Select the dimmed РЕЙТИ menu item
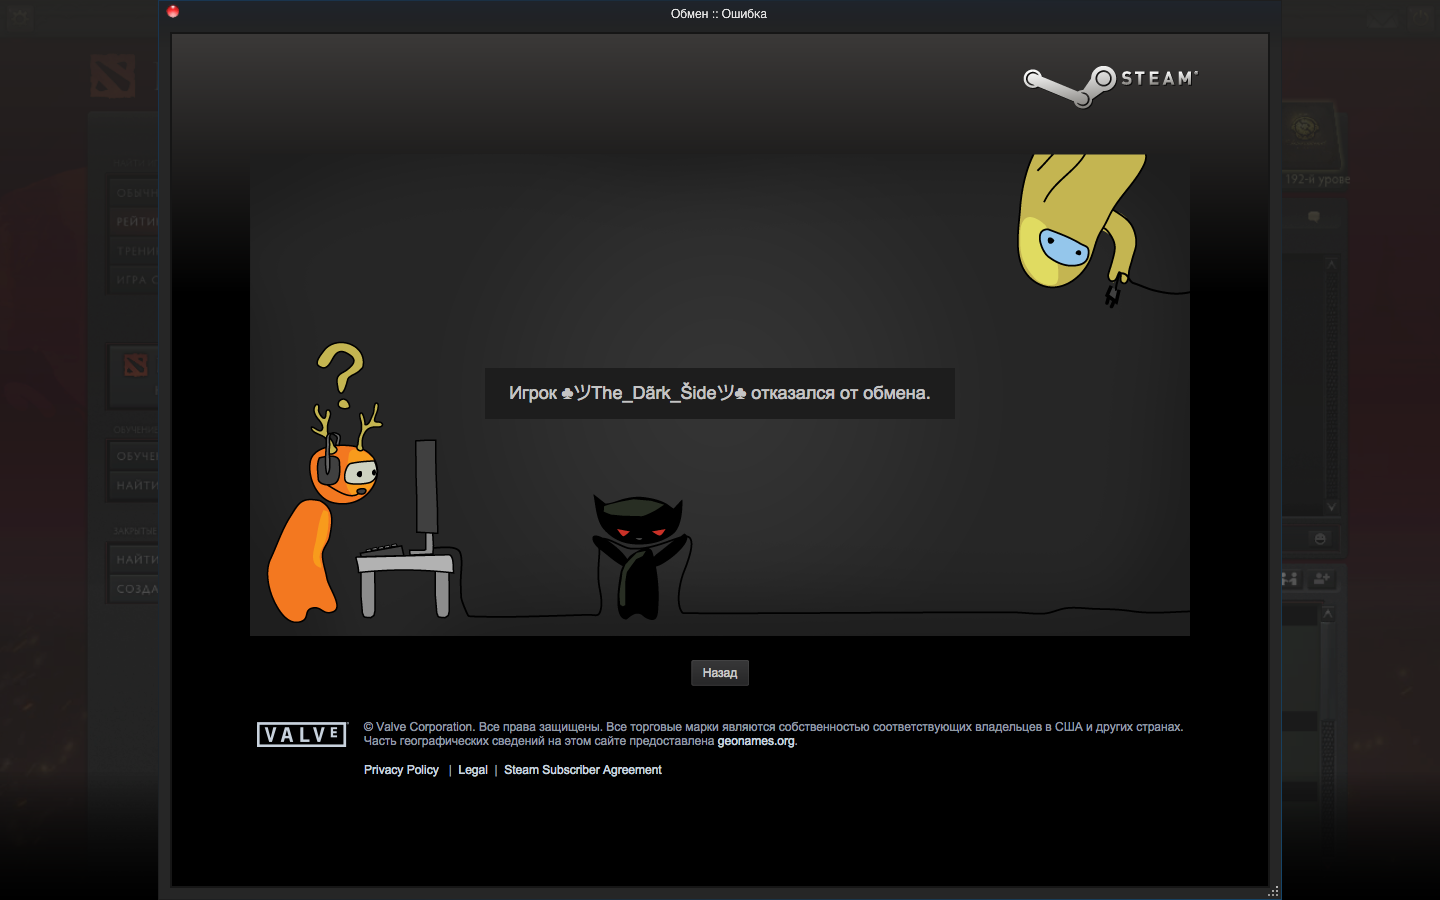The image size is (1440, 900). point(134,222)
